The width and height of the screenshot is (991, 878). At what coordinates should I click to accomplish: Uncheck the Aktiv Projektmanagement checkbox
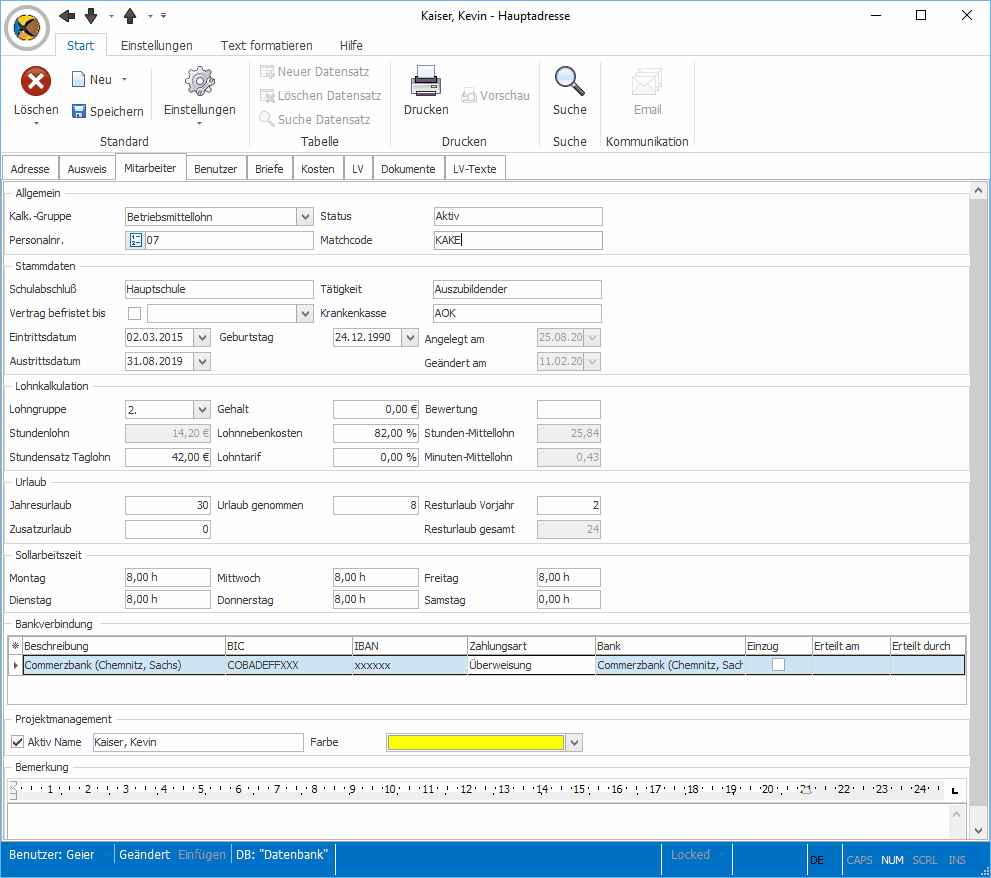[x=18, y=742]
